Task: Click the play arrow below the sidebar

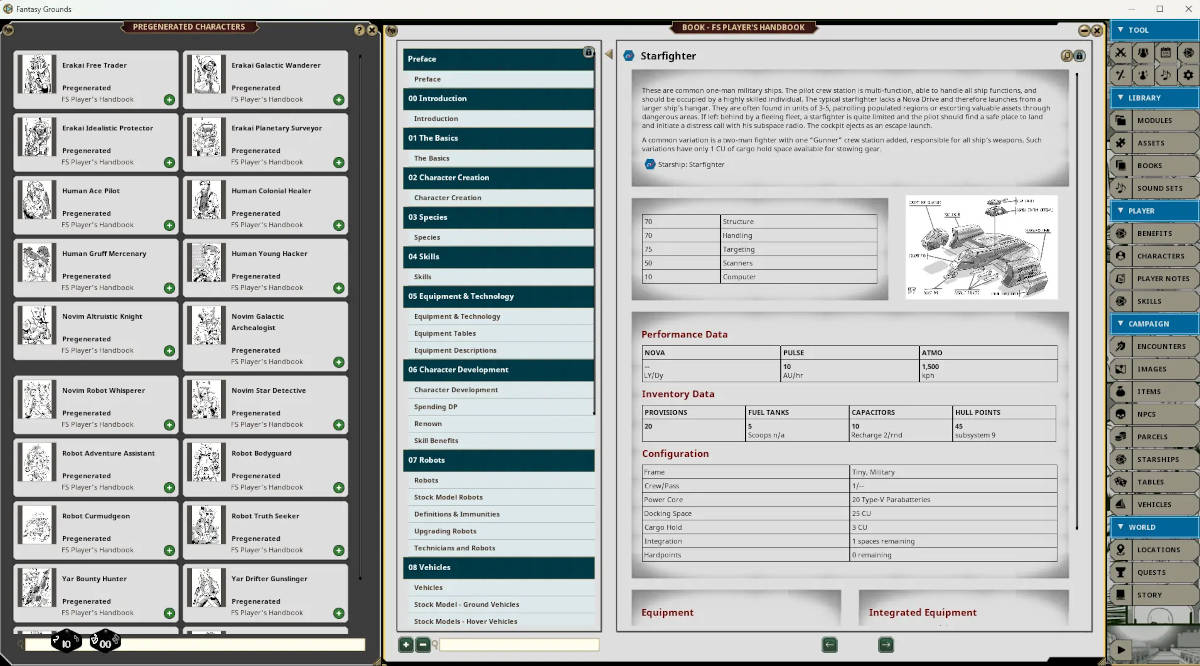Action: (x=1121, y=651)
